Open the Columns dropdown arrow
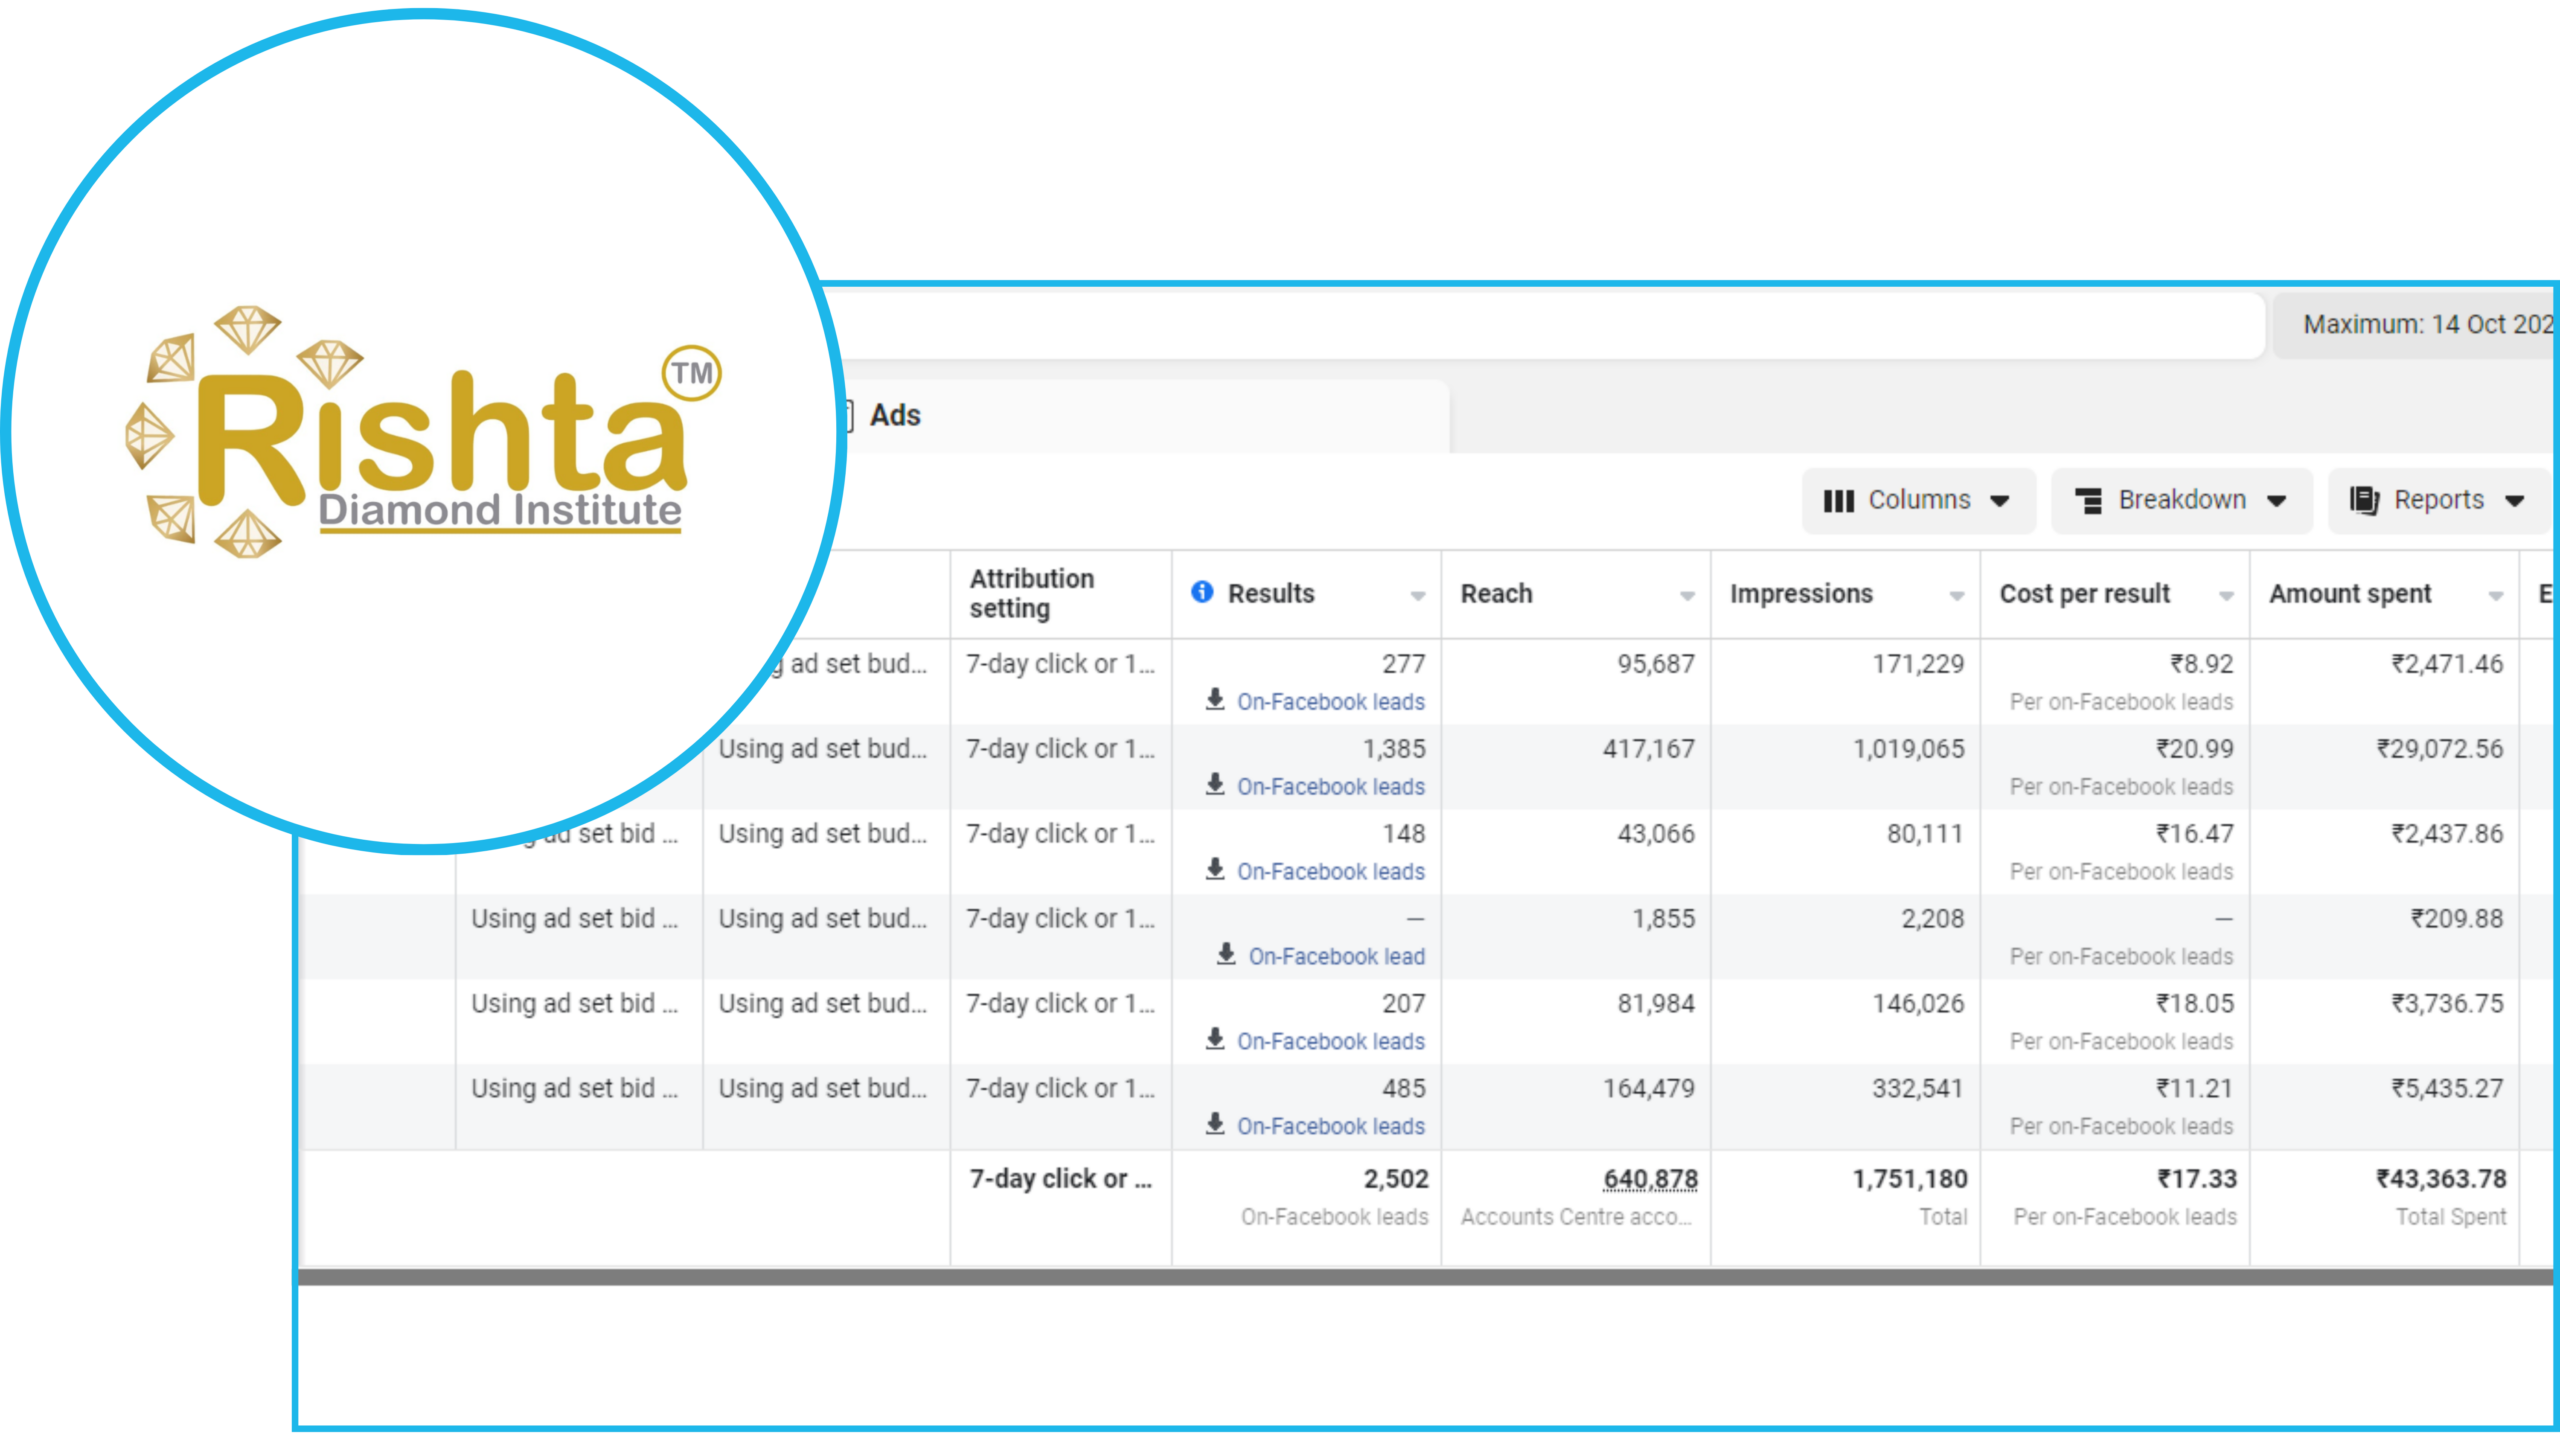The image size is (2560, 1440). coord(2000,501)
